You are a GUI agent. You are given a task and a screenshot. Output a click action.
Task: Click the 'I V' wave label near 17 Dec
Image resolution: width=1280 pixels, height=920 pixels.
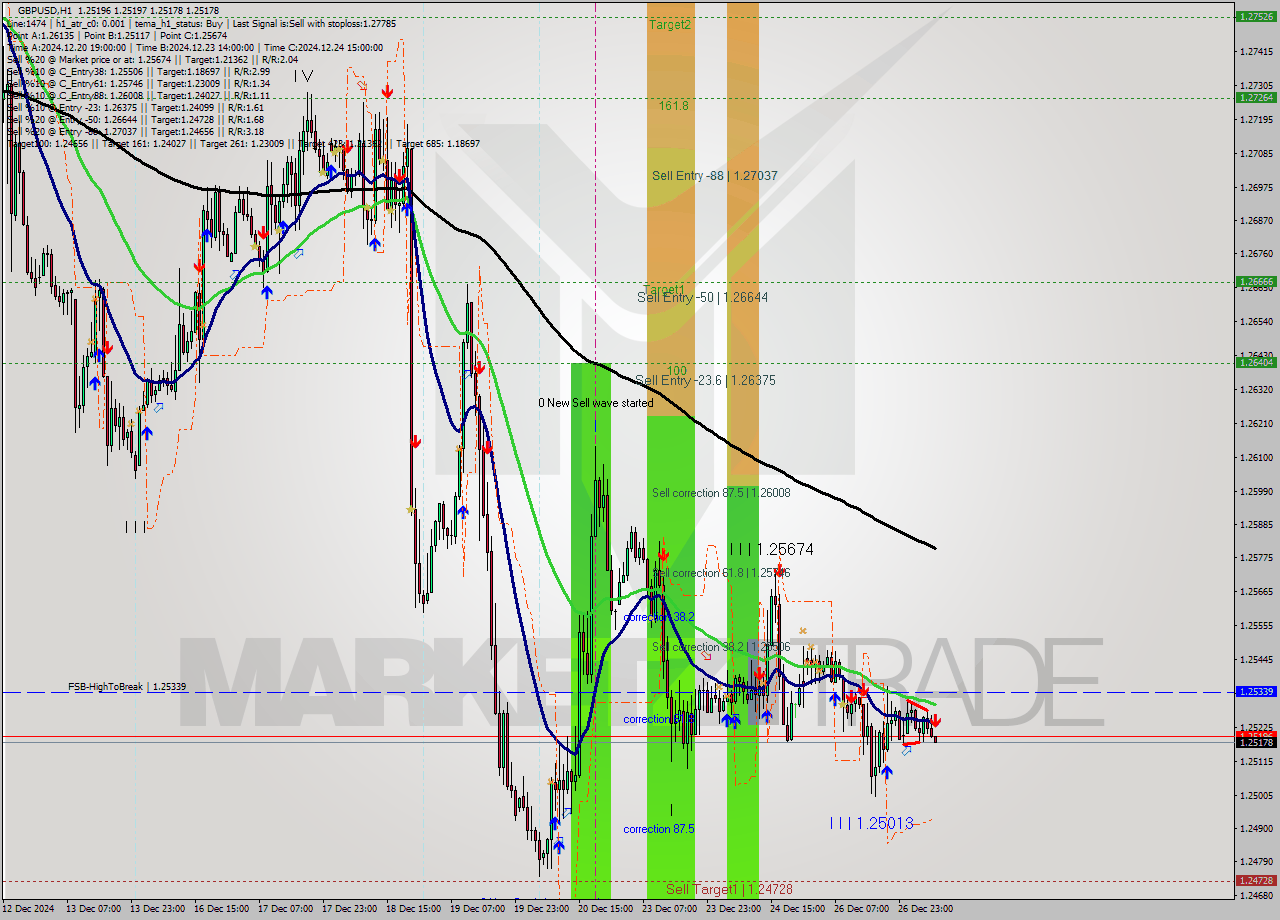303,76
